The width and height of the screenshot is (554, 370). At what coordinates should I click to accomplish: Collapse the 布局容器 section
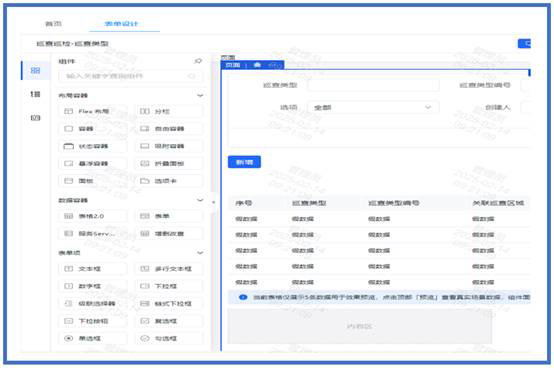[x=200, y=95]
